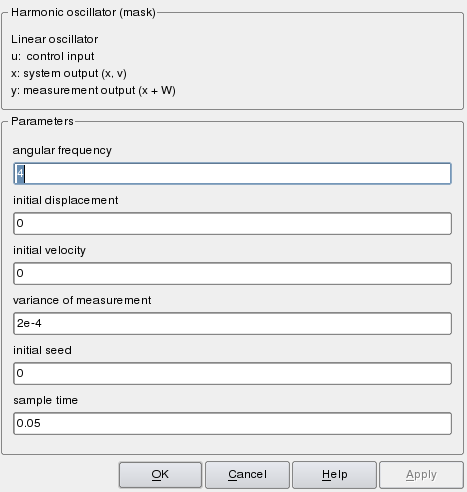Dismiss the dialog with Cancel

247,475
